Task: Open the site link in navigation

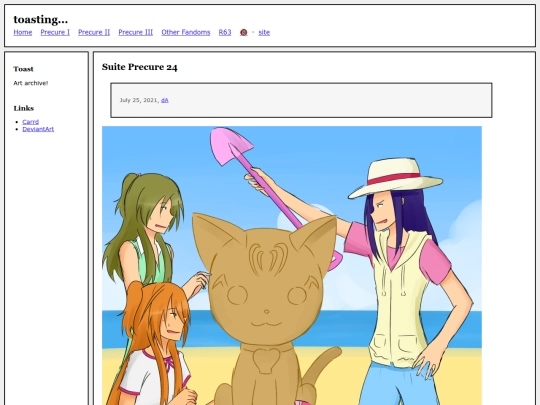Action: (x=264, y=32)
